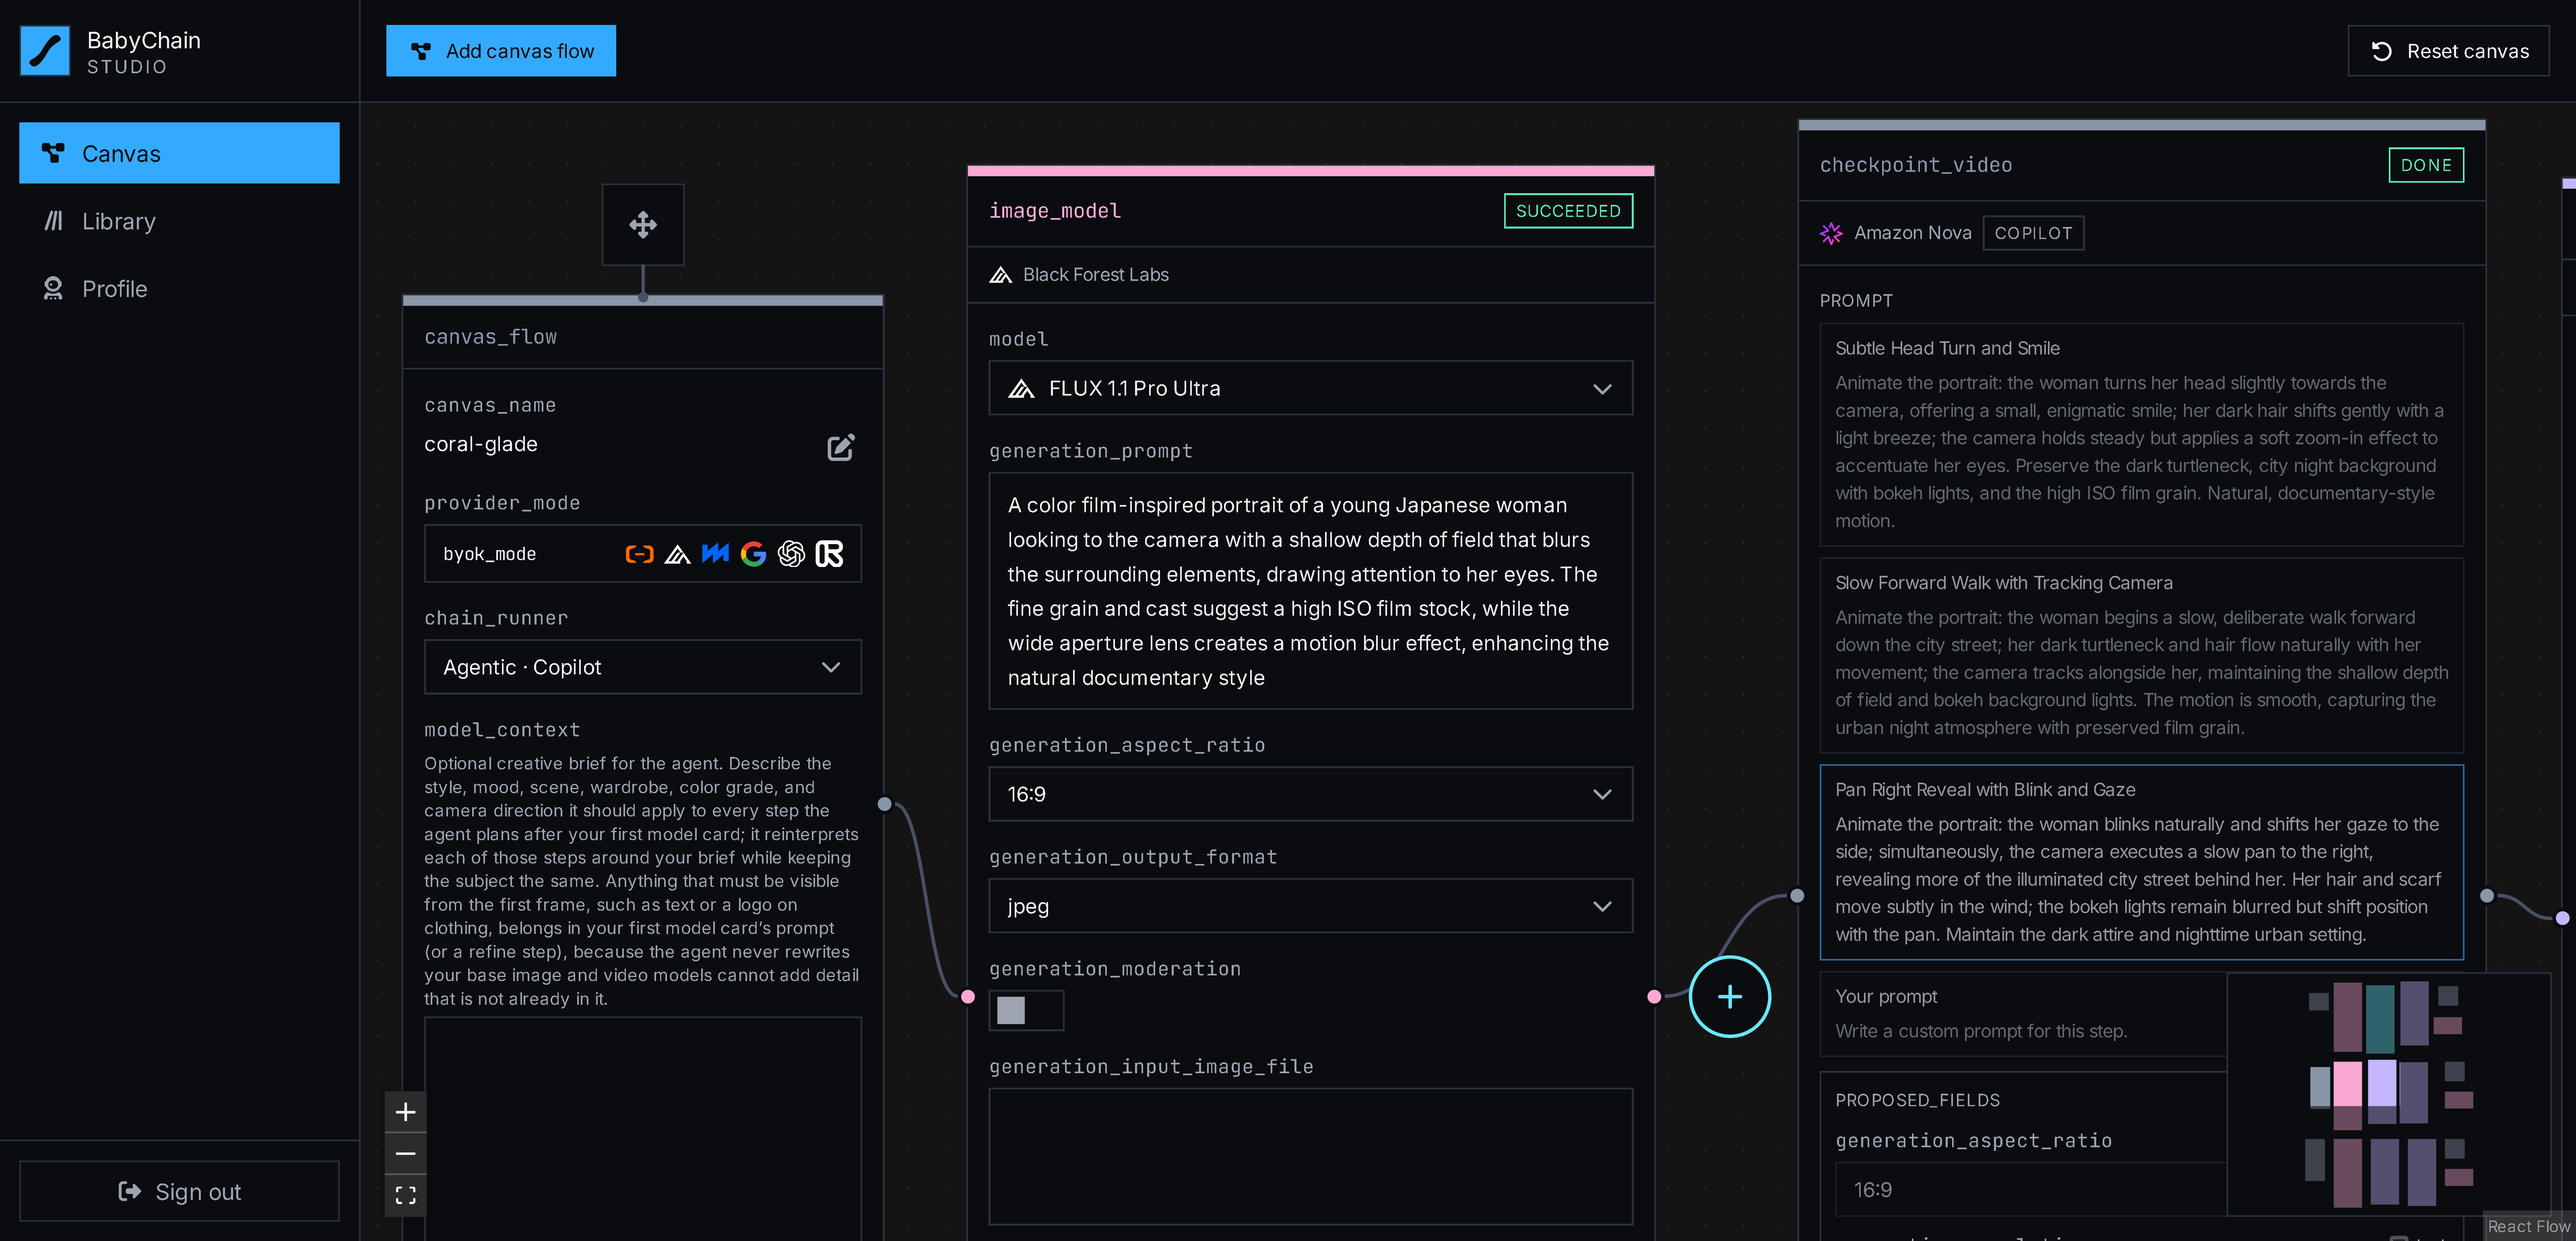
Task: Click the React Flow attribution link
Action: [x=2528, y=1226]
